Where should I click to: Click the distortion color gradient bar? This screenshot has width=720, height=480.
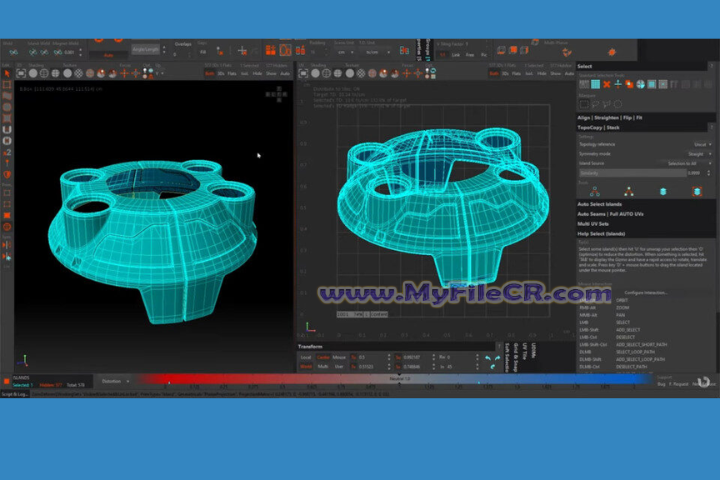coord(395,379)
